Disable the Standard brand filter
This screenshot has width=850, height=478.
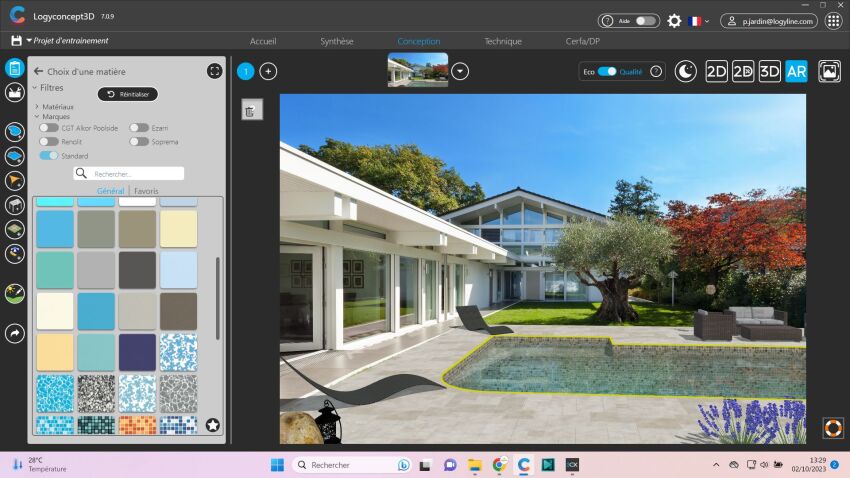click(x=48, y=156)
